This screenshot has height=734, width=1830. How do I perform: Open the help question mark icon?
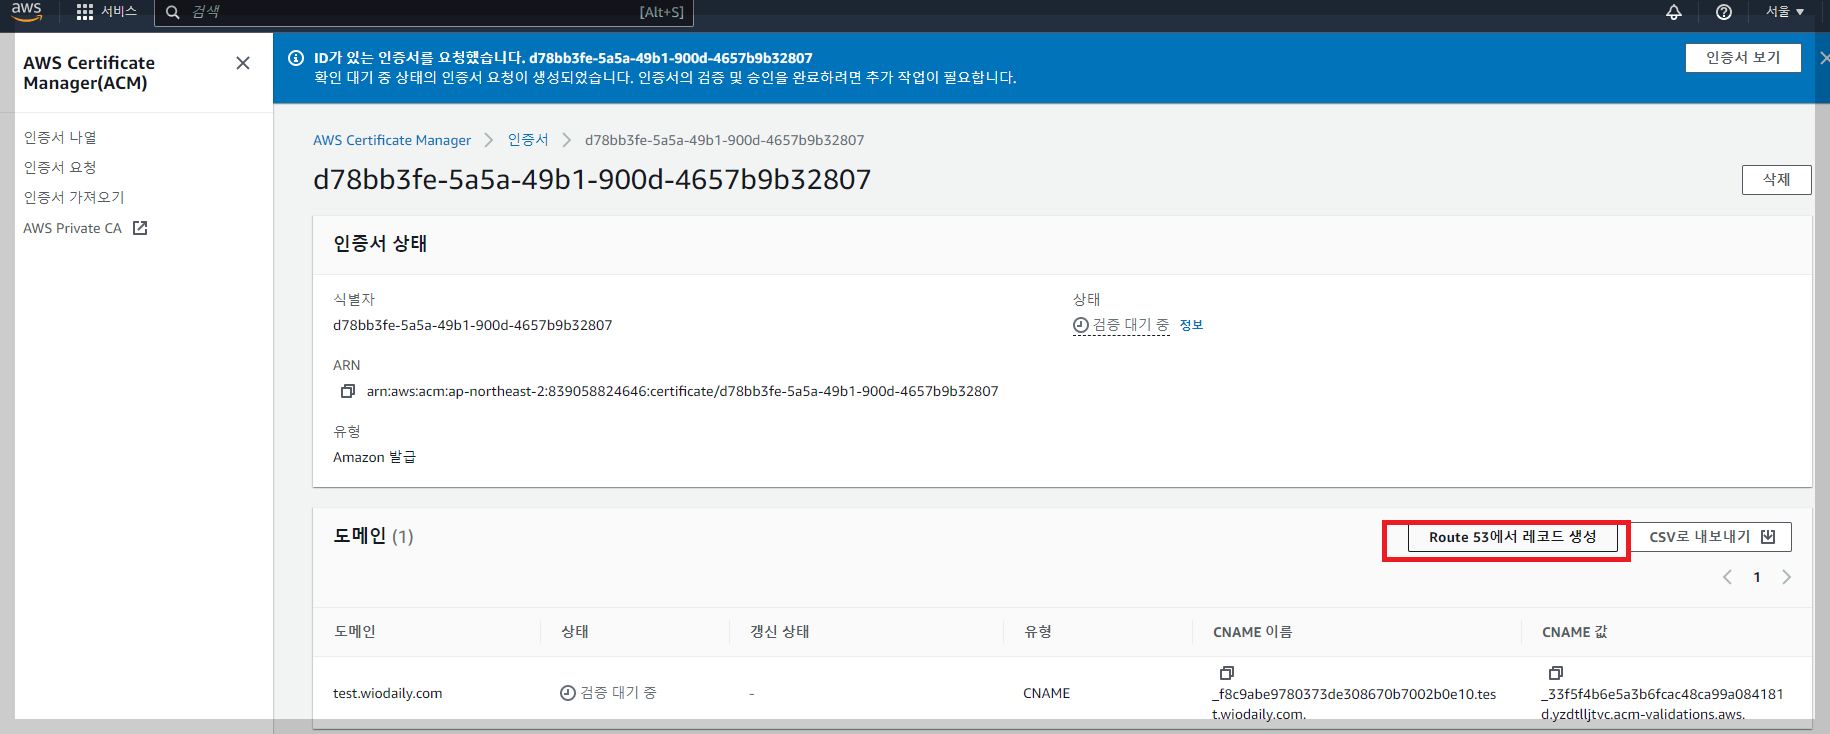(1724, 12)
